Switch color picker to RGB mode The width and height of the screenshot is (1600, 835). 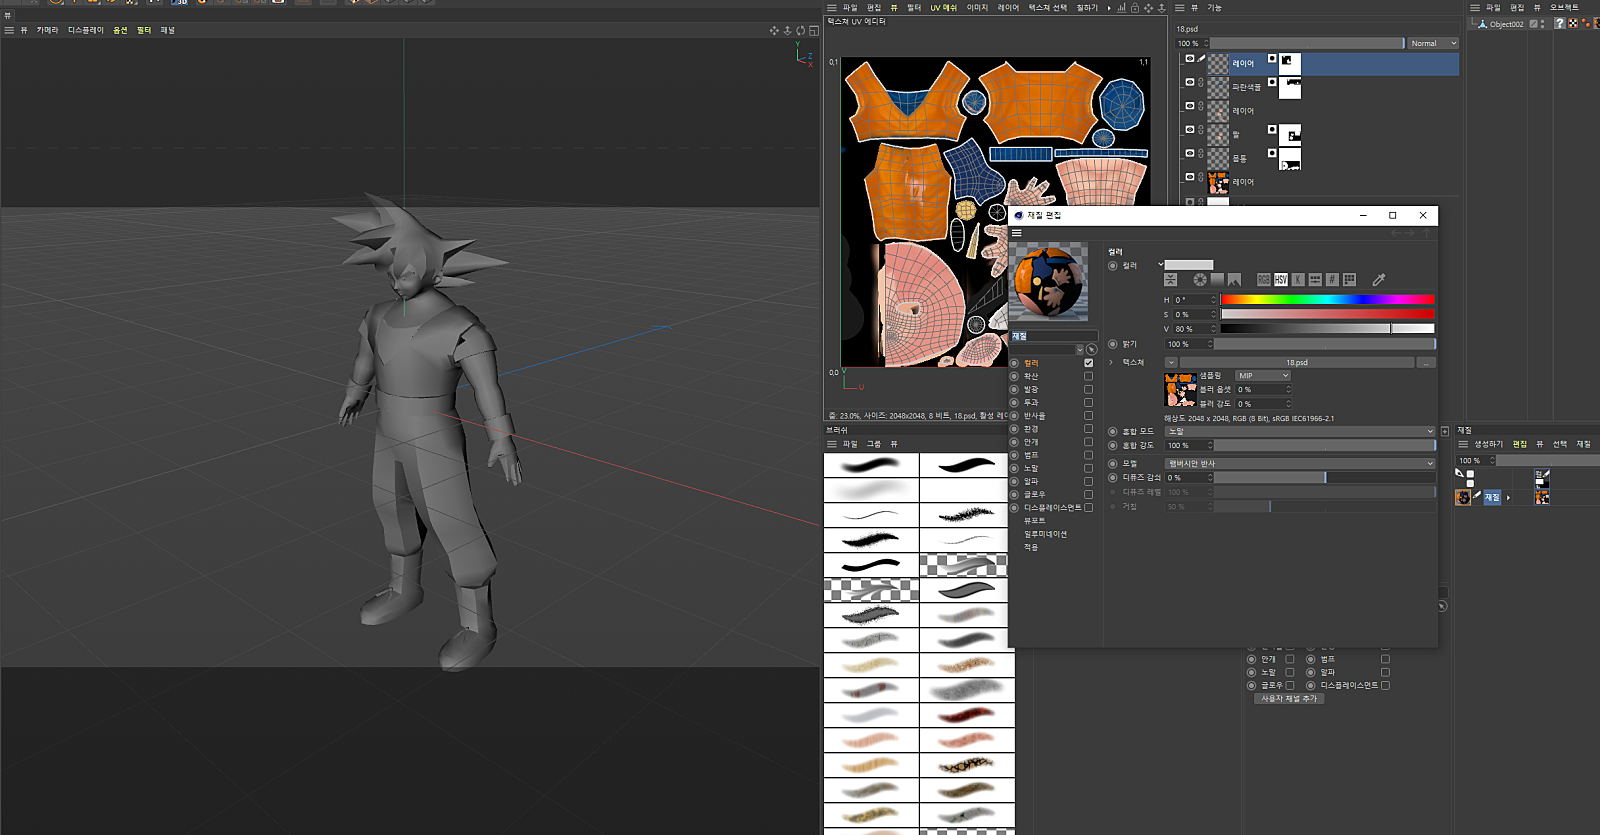pos(1264,280)
